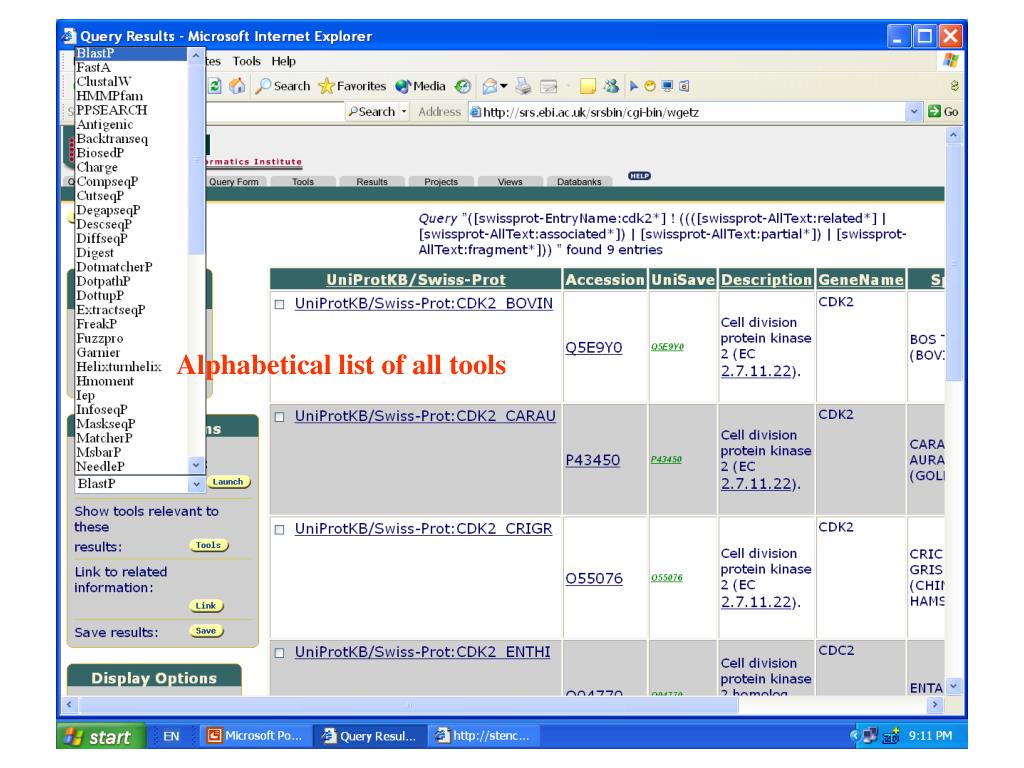Open the Search toolbar button
The image size is (1024, 768).
point(283,86)
